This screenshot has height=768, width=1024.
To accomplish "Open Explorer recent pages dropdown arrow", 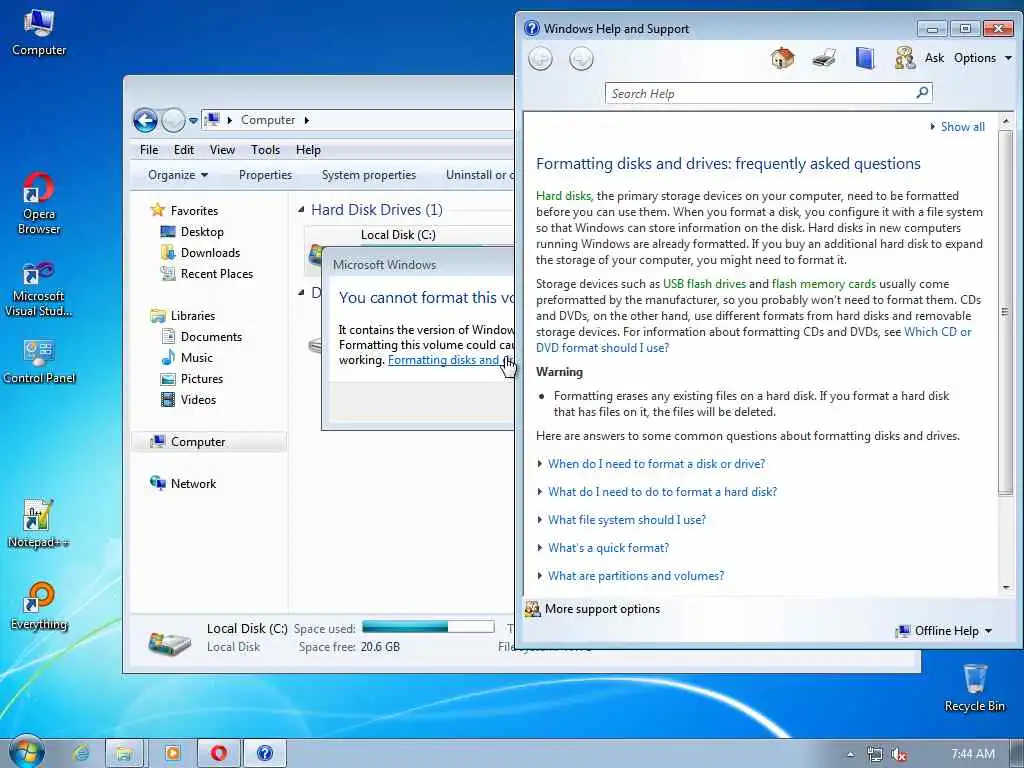I will tap(193, 121).
